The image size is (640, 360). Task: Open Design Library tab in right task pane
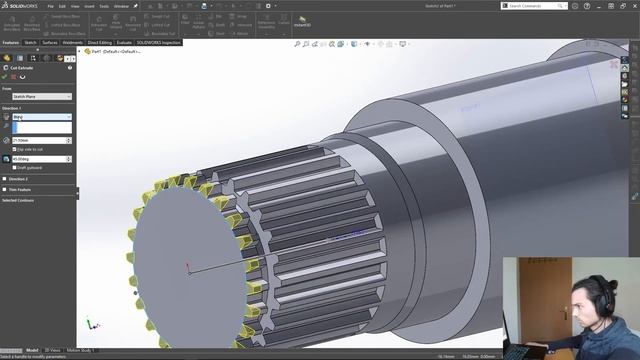click(625, 76)
